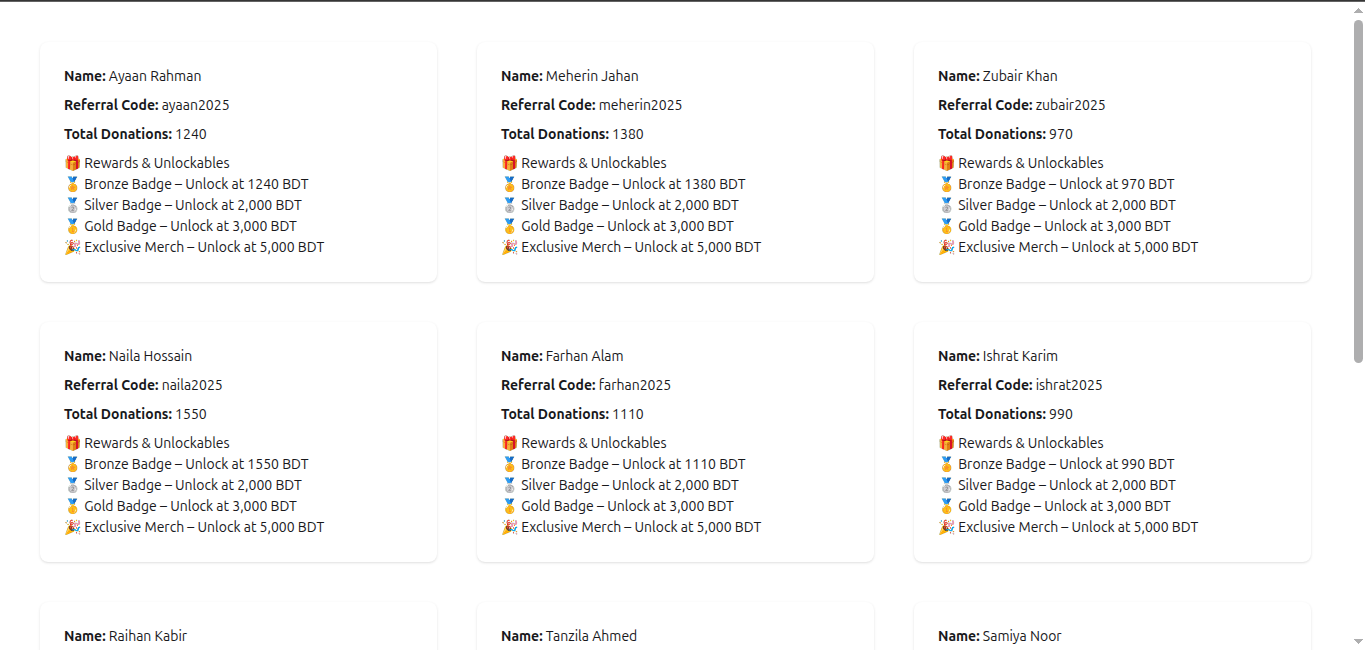Click the gift icon in Ishrat Karim's card
This screenshot has height=650, width=1365.
tap(946, 443)
